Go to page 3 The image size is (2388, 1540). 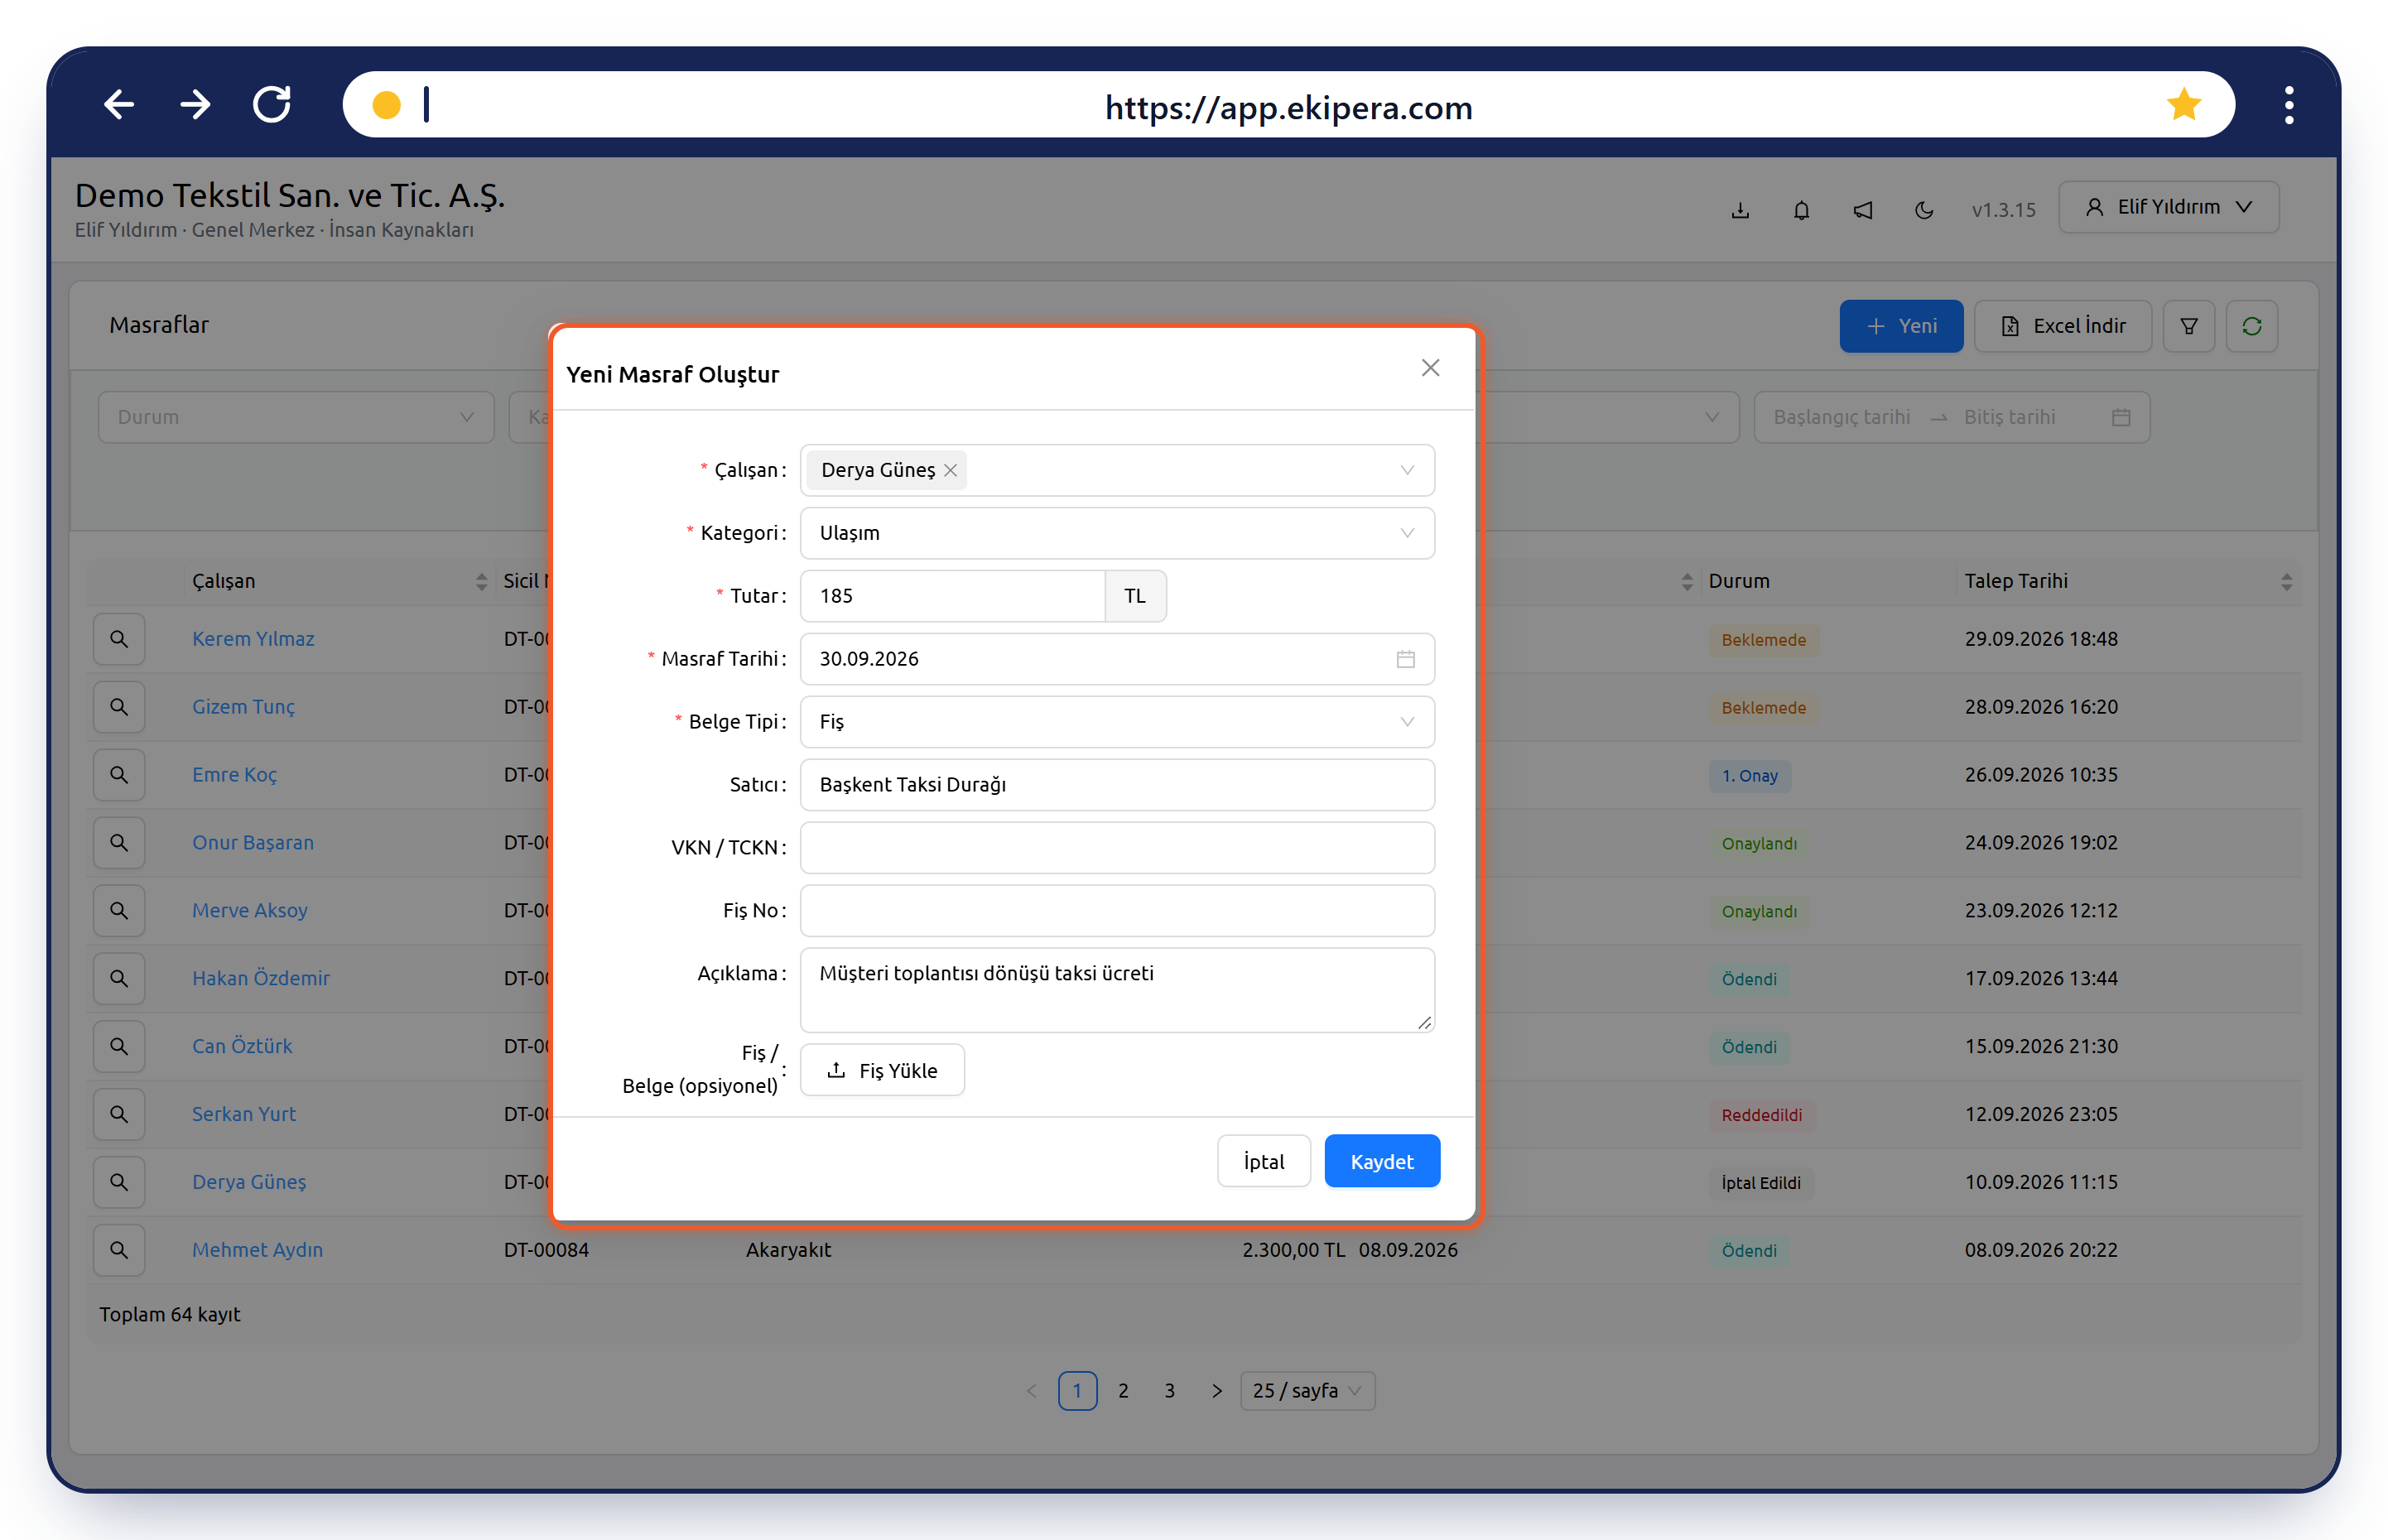1169,1391
